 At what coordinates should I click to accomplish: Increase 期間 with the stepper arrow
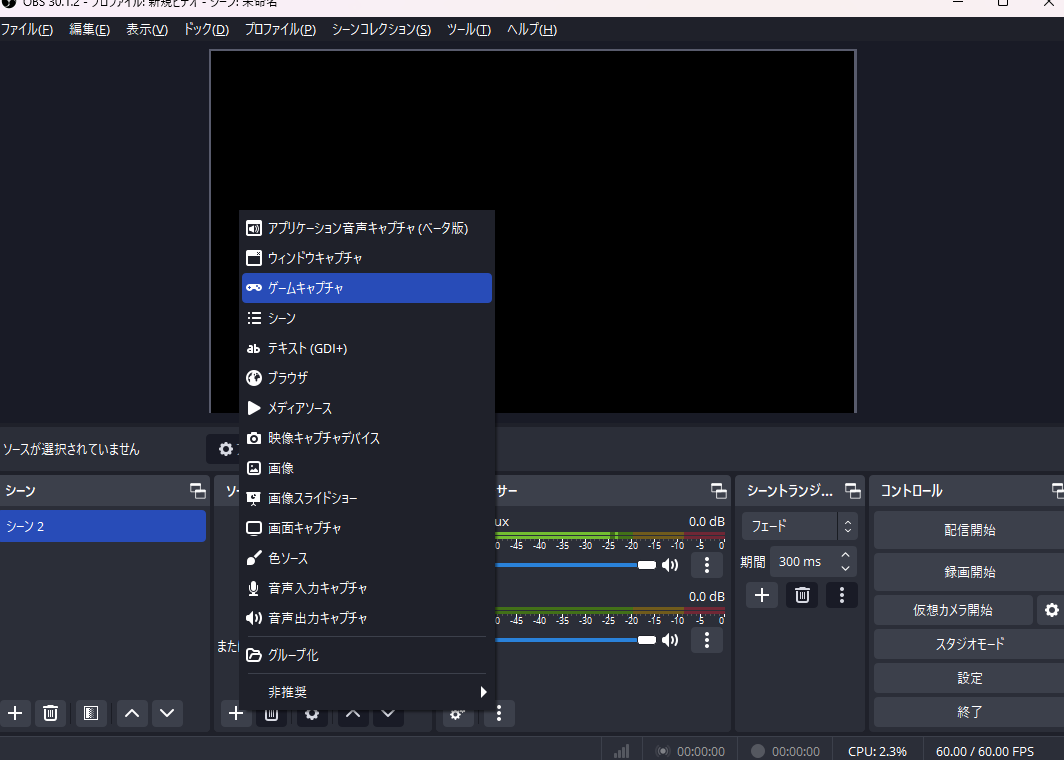844,555
